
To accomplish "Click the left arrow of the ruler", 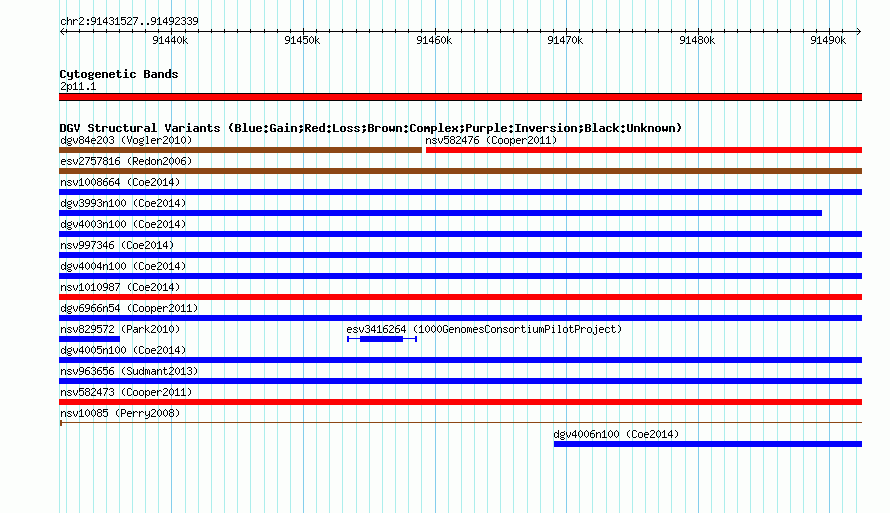I will 62,32.
